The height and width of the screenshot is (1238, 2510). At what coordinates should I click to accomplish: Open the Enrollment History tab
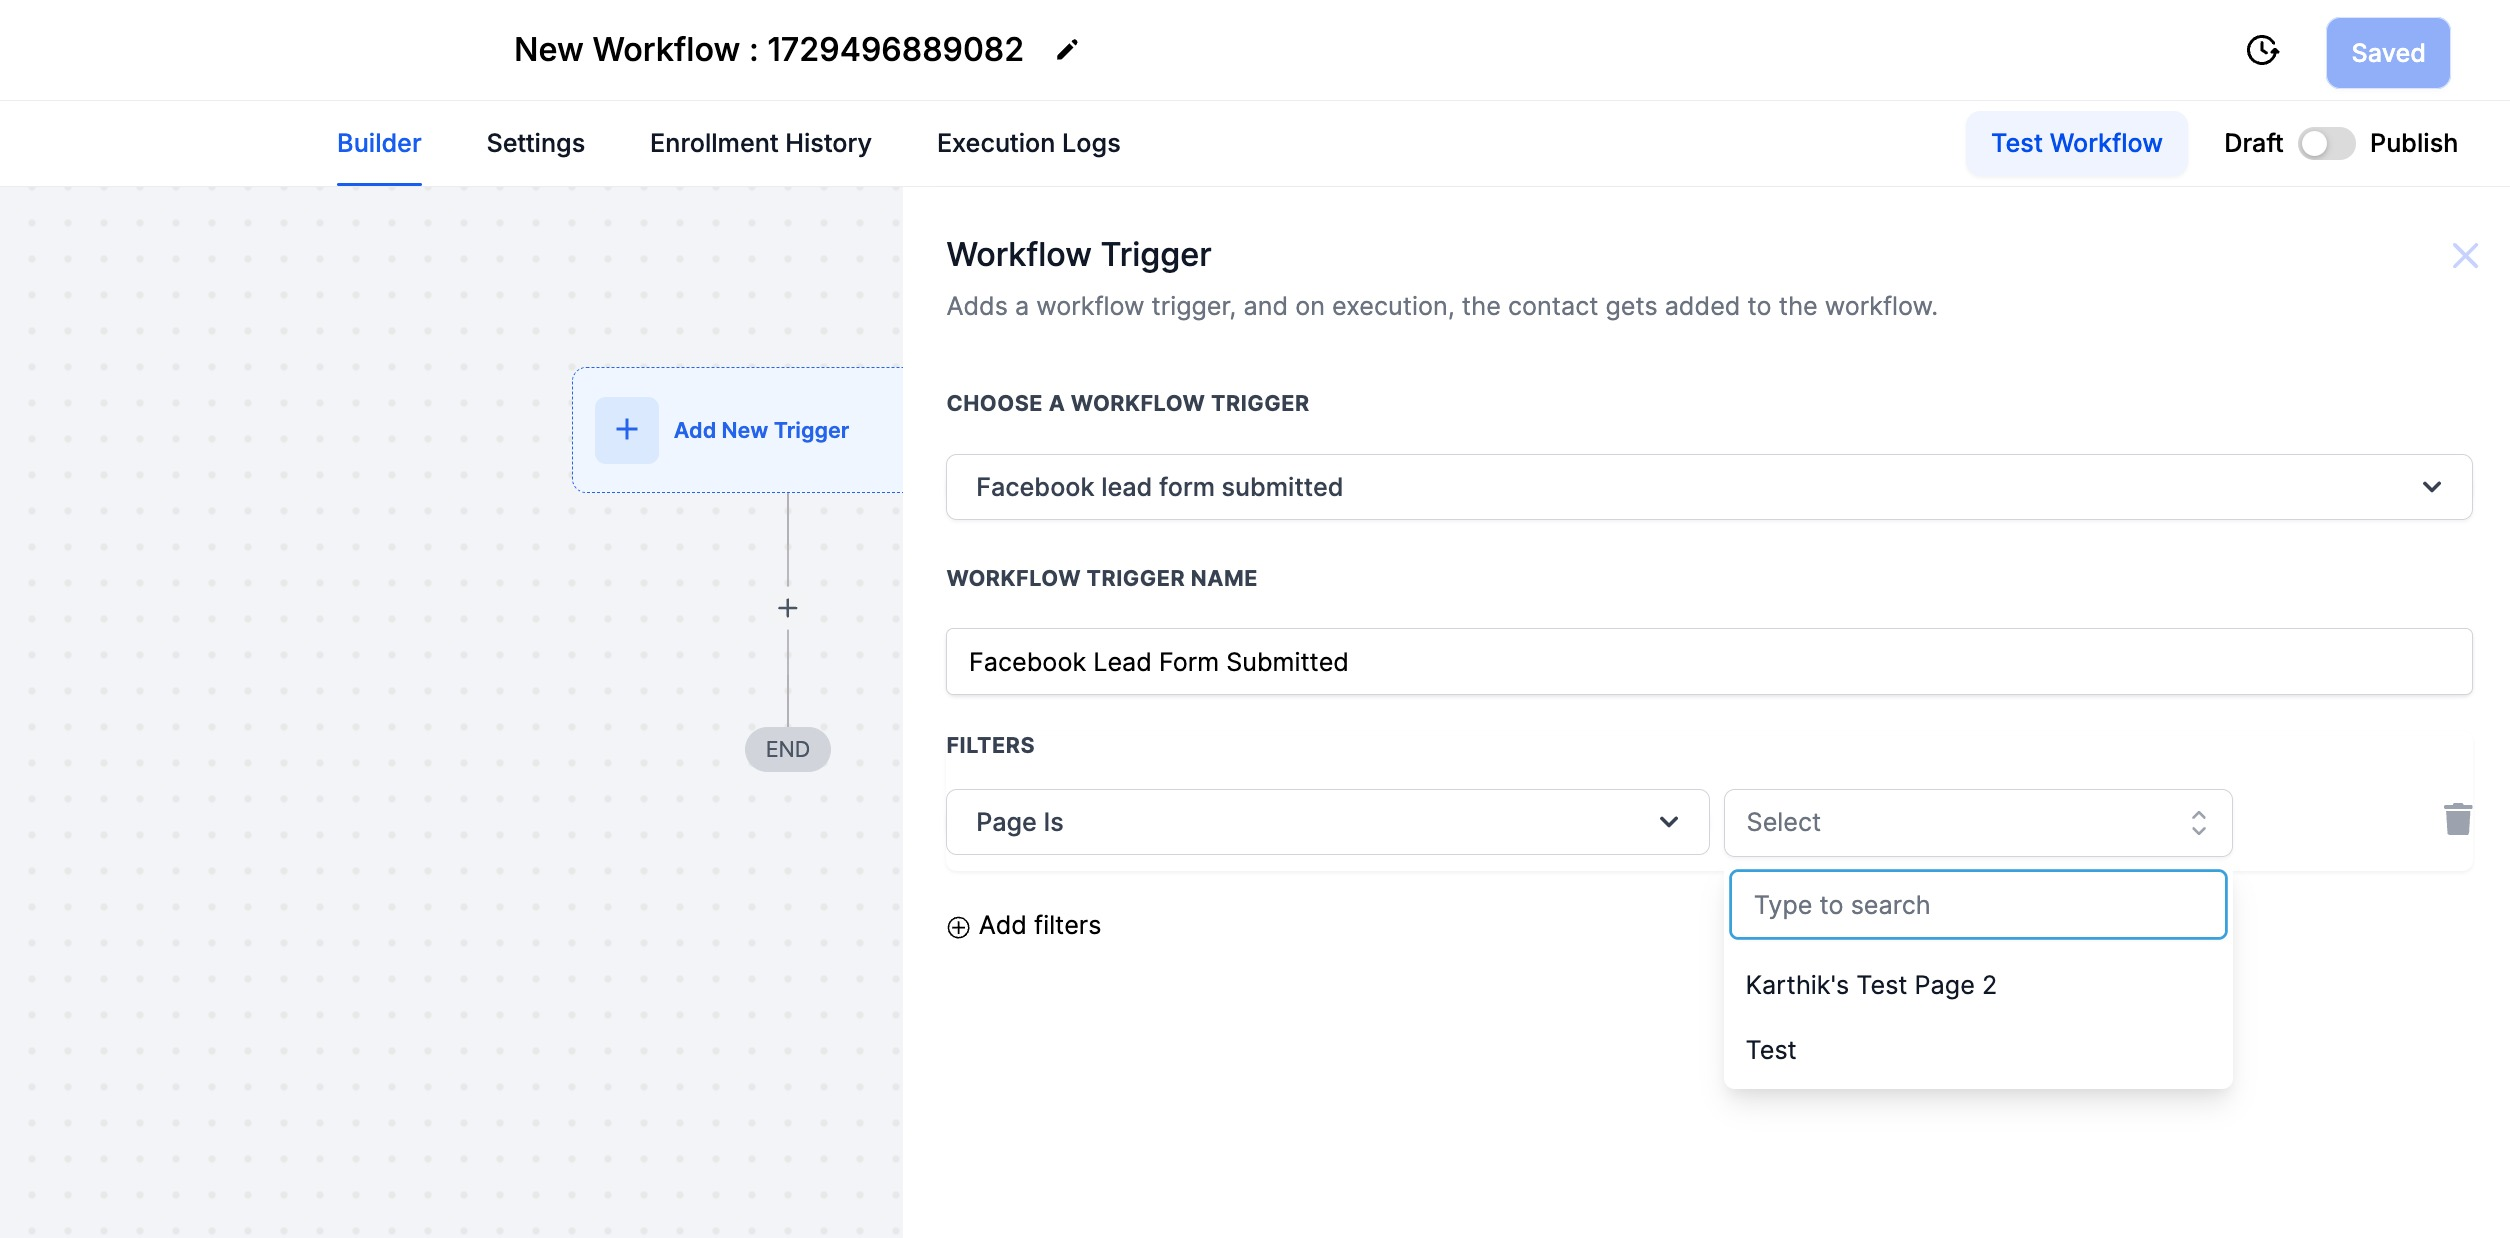coord(760,143)
